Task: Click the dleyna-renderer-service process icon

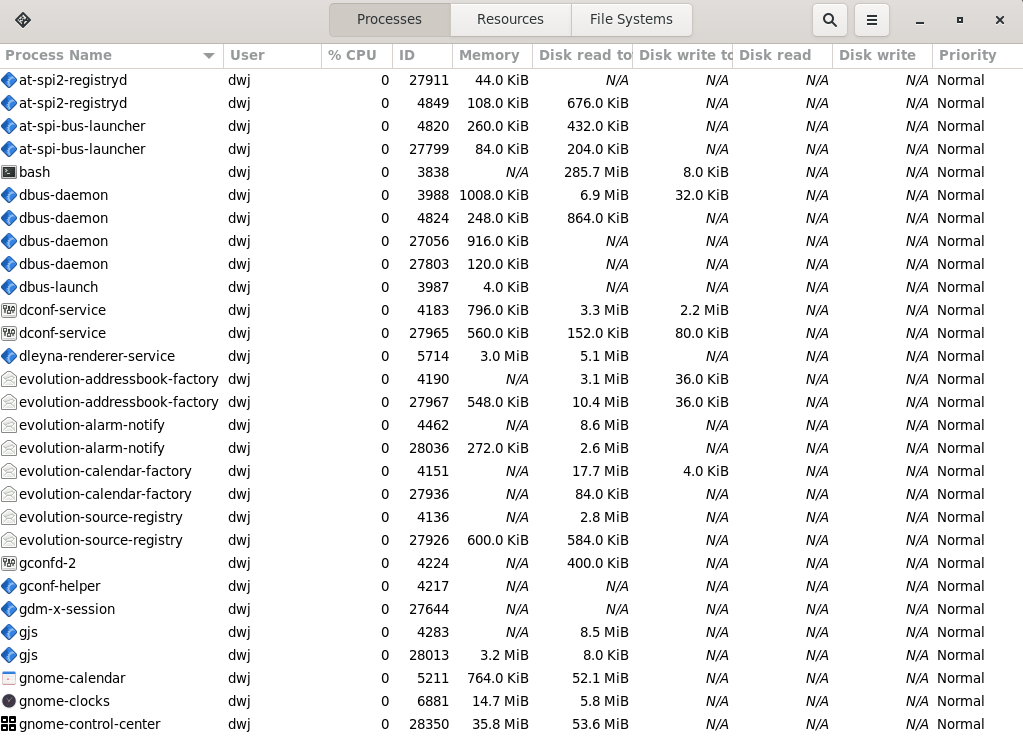Action: tap(9, 356)
